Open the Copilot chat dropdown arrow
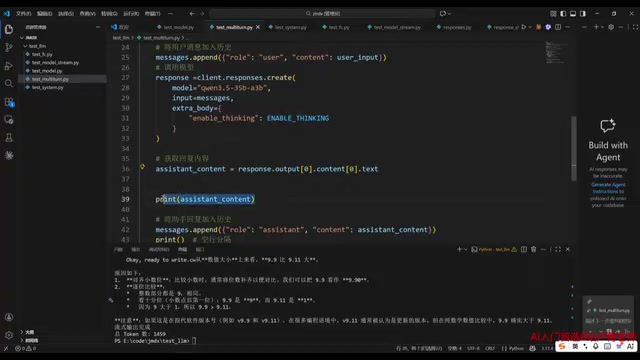Viewport: 640px width, 360px height. click(449, 13)
